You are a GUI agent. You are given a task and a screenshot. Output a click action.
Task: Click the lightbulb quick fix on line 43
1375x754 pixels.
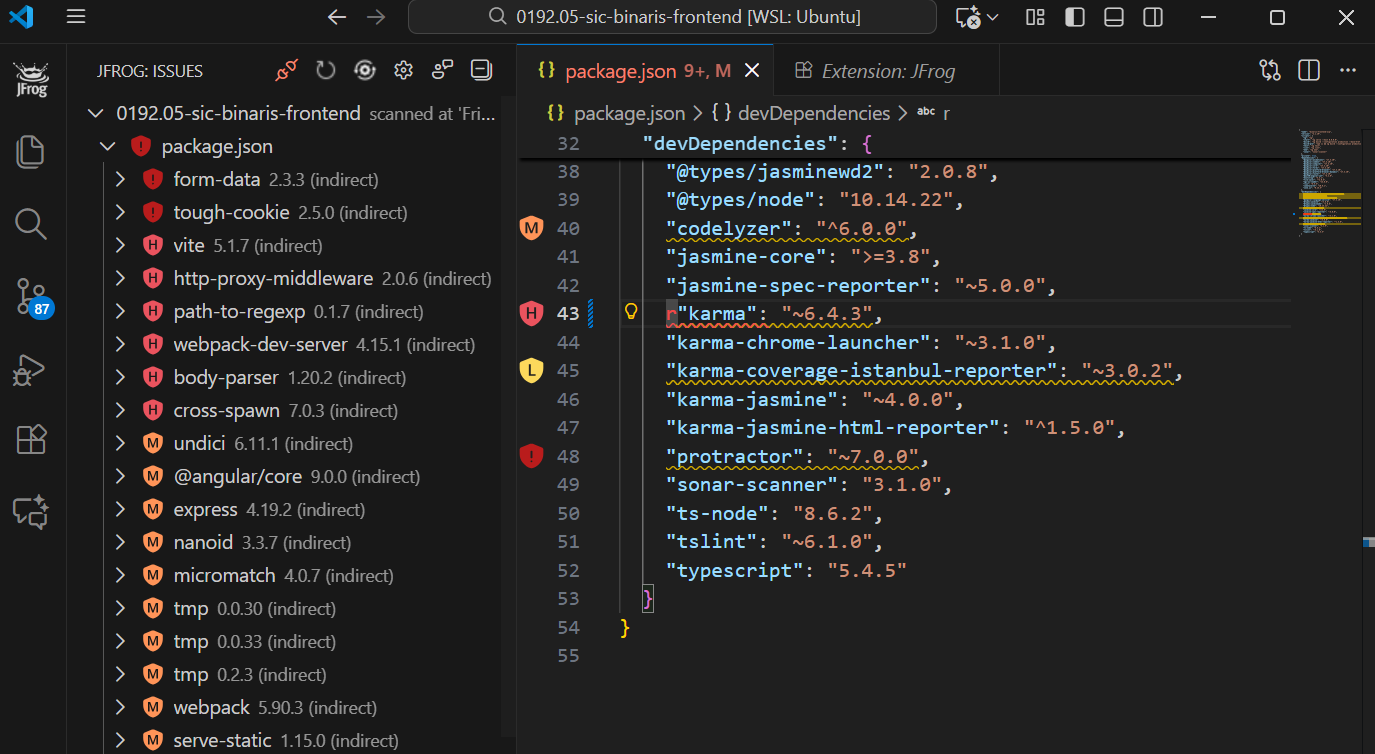click(x=631, y=311)
